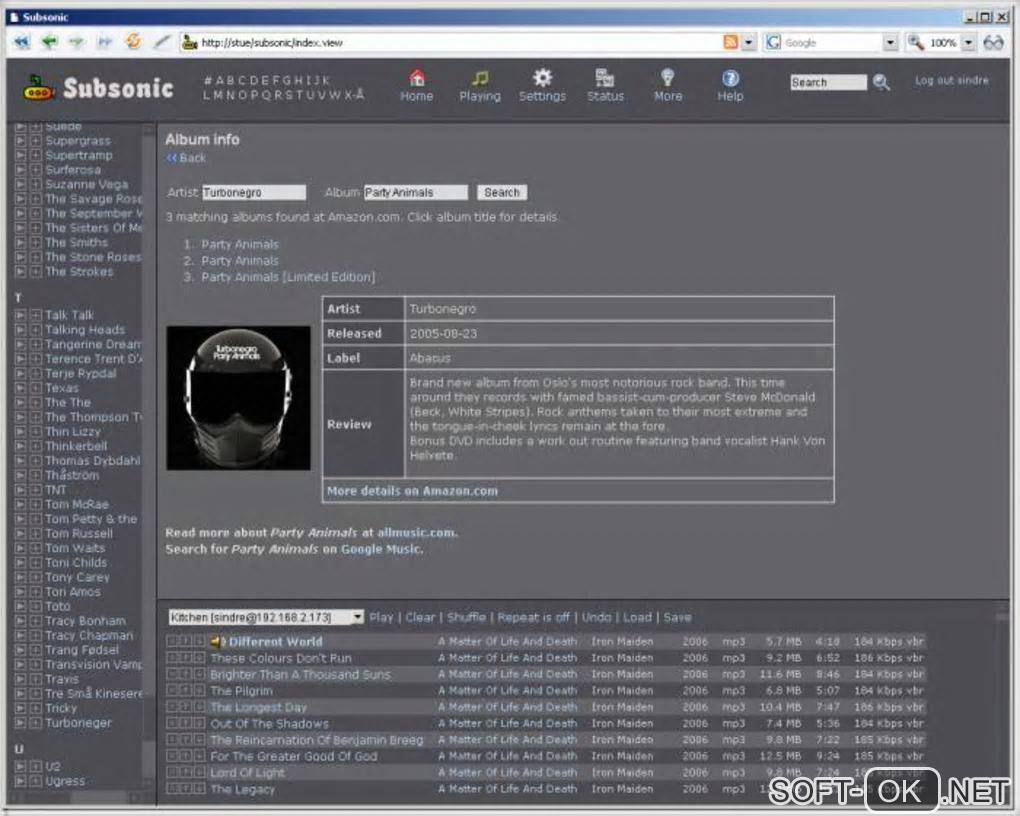Open Party Animals [Limited Edition] result
This screenshot has width=1020, height=816.
pos(288,277)
